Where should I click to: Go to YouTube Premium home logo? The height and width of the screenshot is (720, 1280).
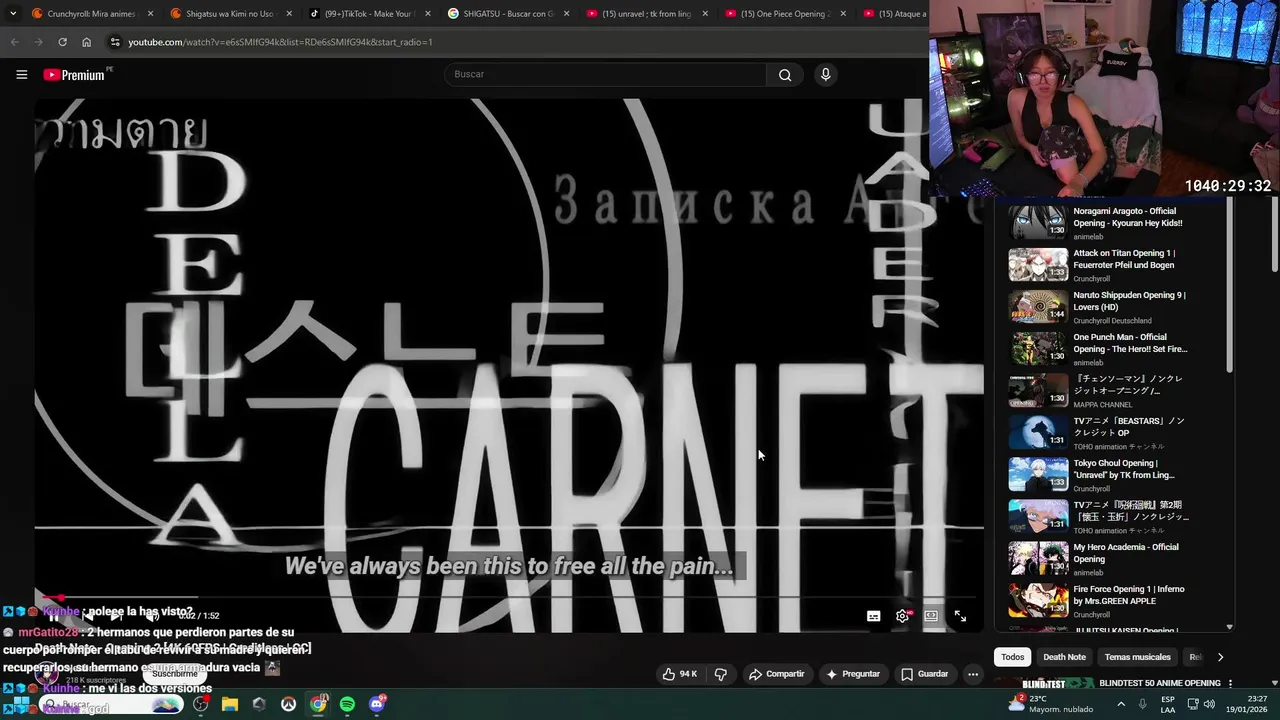point(75,75)
